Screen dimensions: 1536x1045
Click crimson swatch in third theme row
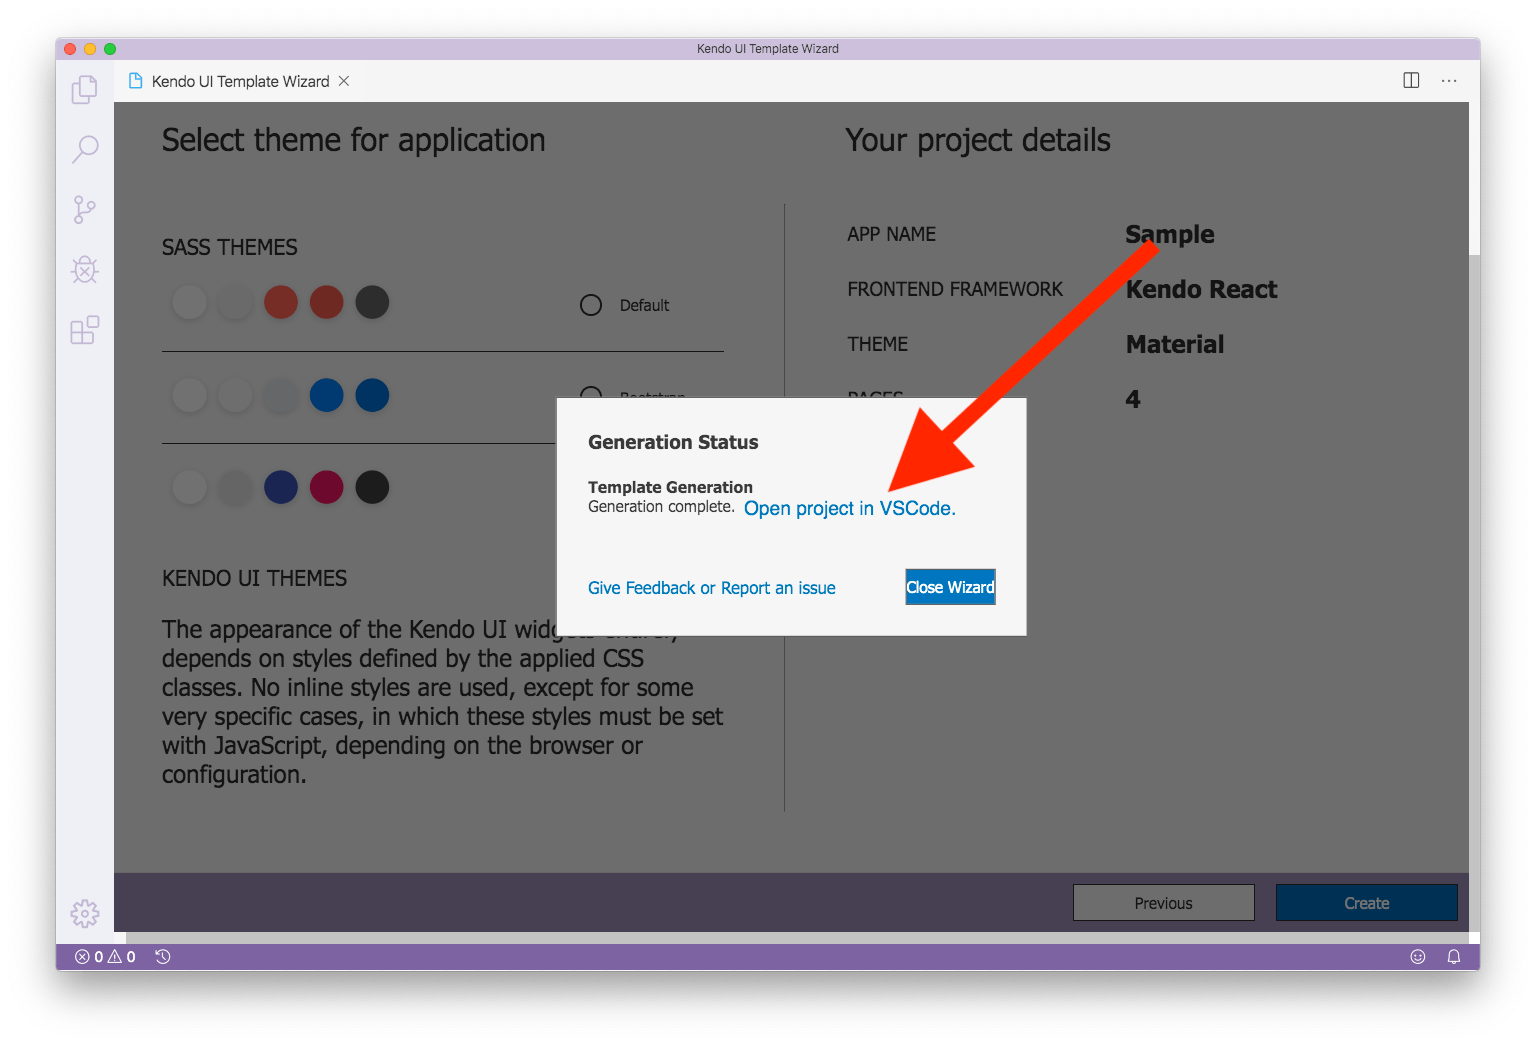click(x=327, y=487)
